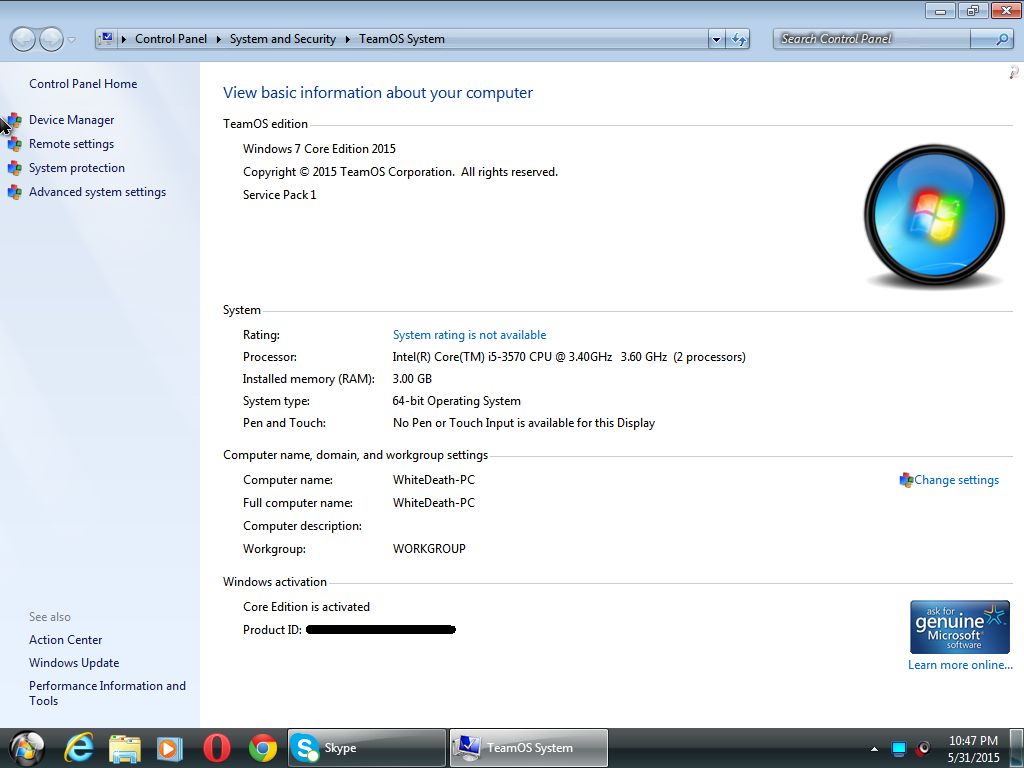Click the shield icon beside Device Manager
1024x768 pixels.
(14, 120)
